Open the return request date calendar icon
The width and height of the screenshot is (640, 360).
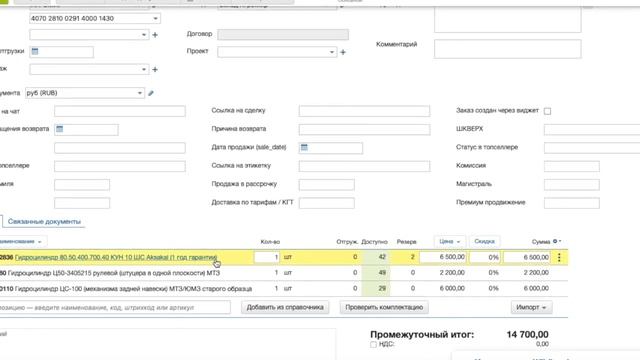click(x=60, y=129)
